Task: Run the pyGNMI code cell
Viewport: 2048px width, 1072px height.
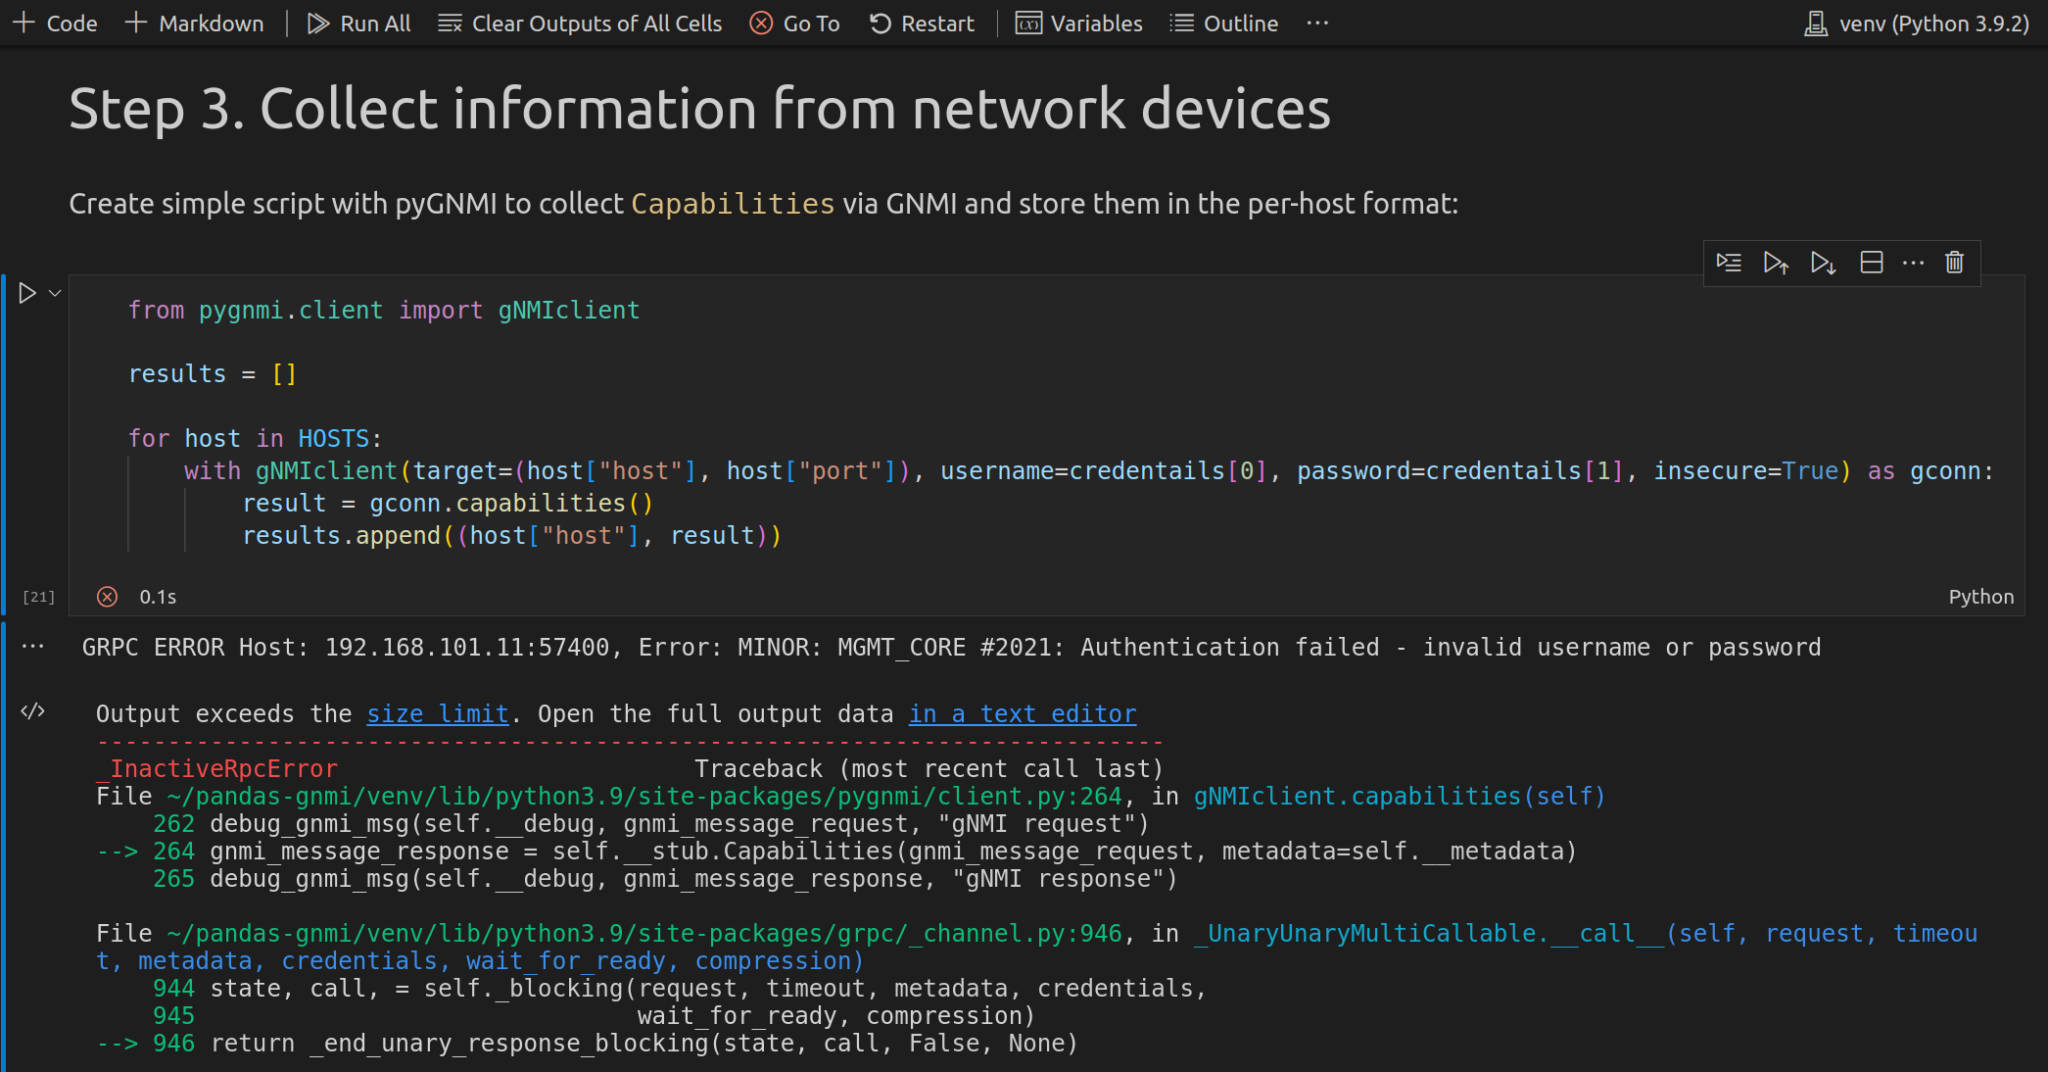Action: pos(25,293)
